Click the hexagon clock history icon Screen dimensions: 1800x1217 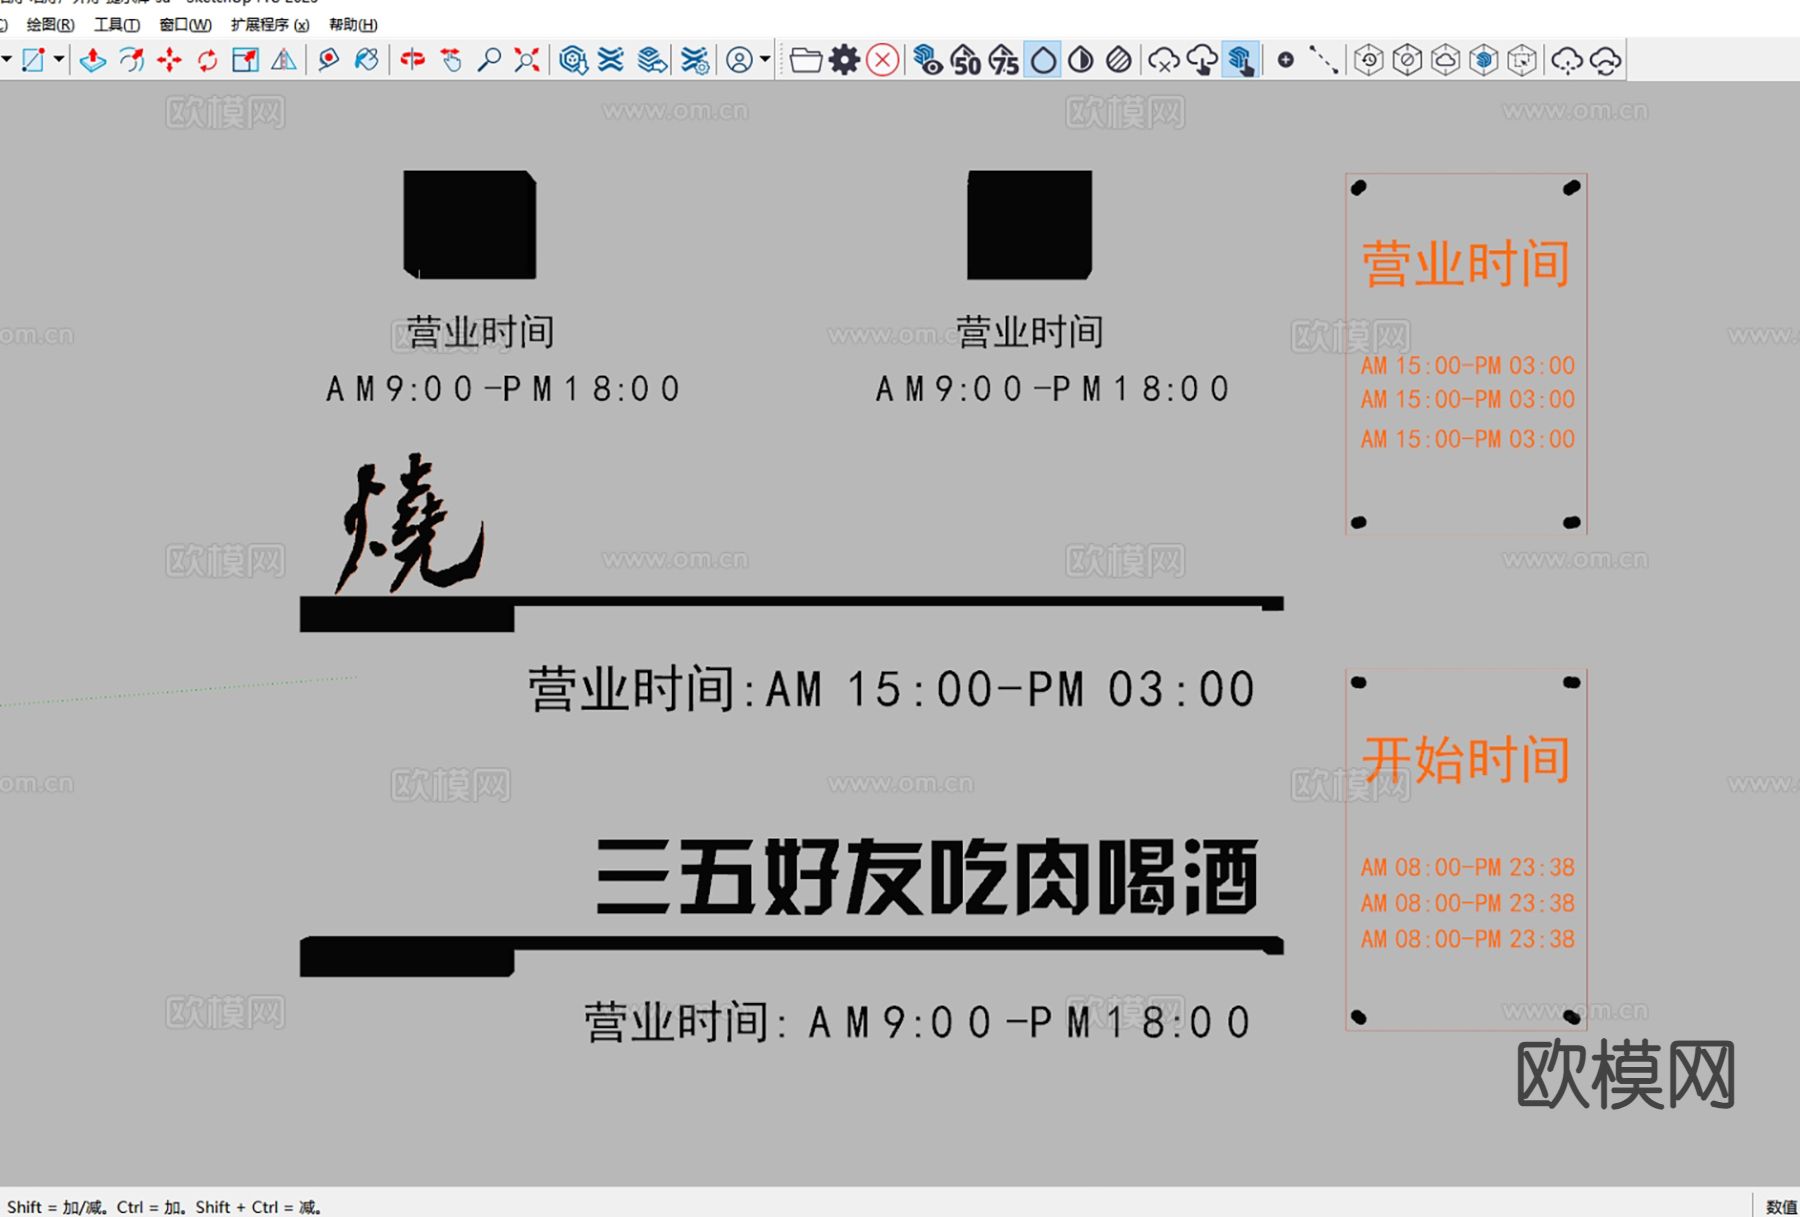click(1369, 60)
